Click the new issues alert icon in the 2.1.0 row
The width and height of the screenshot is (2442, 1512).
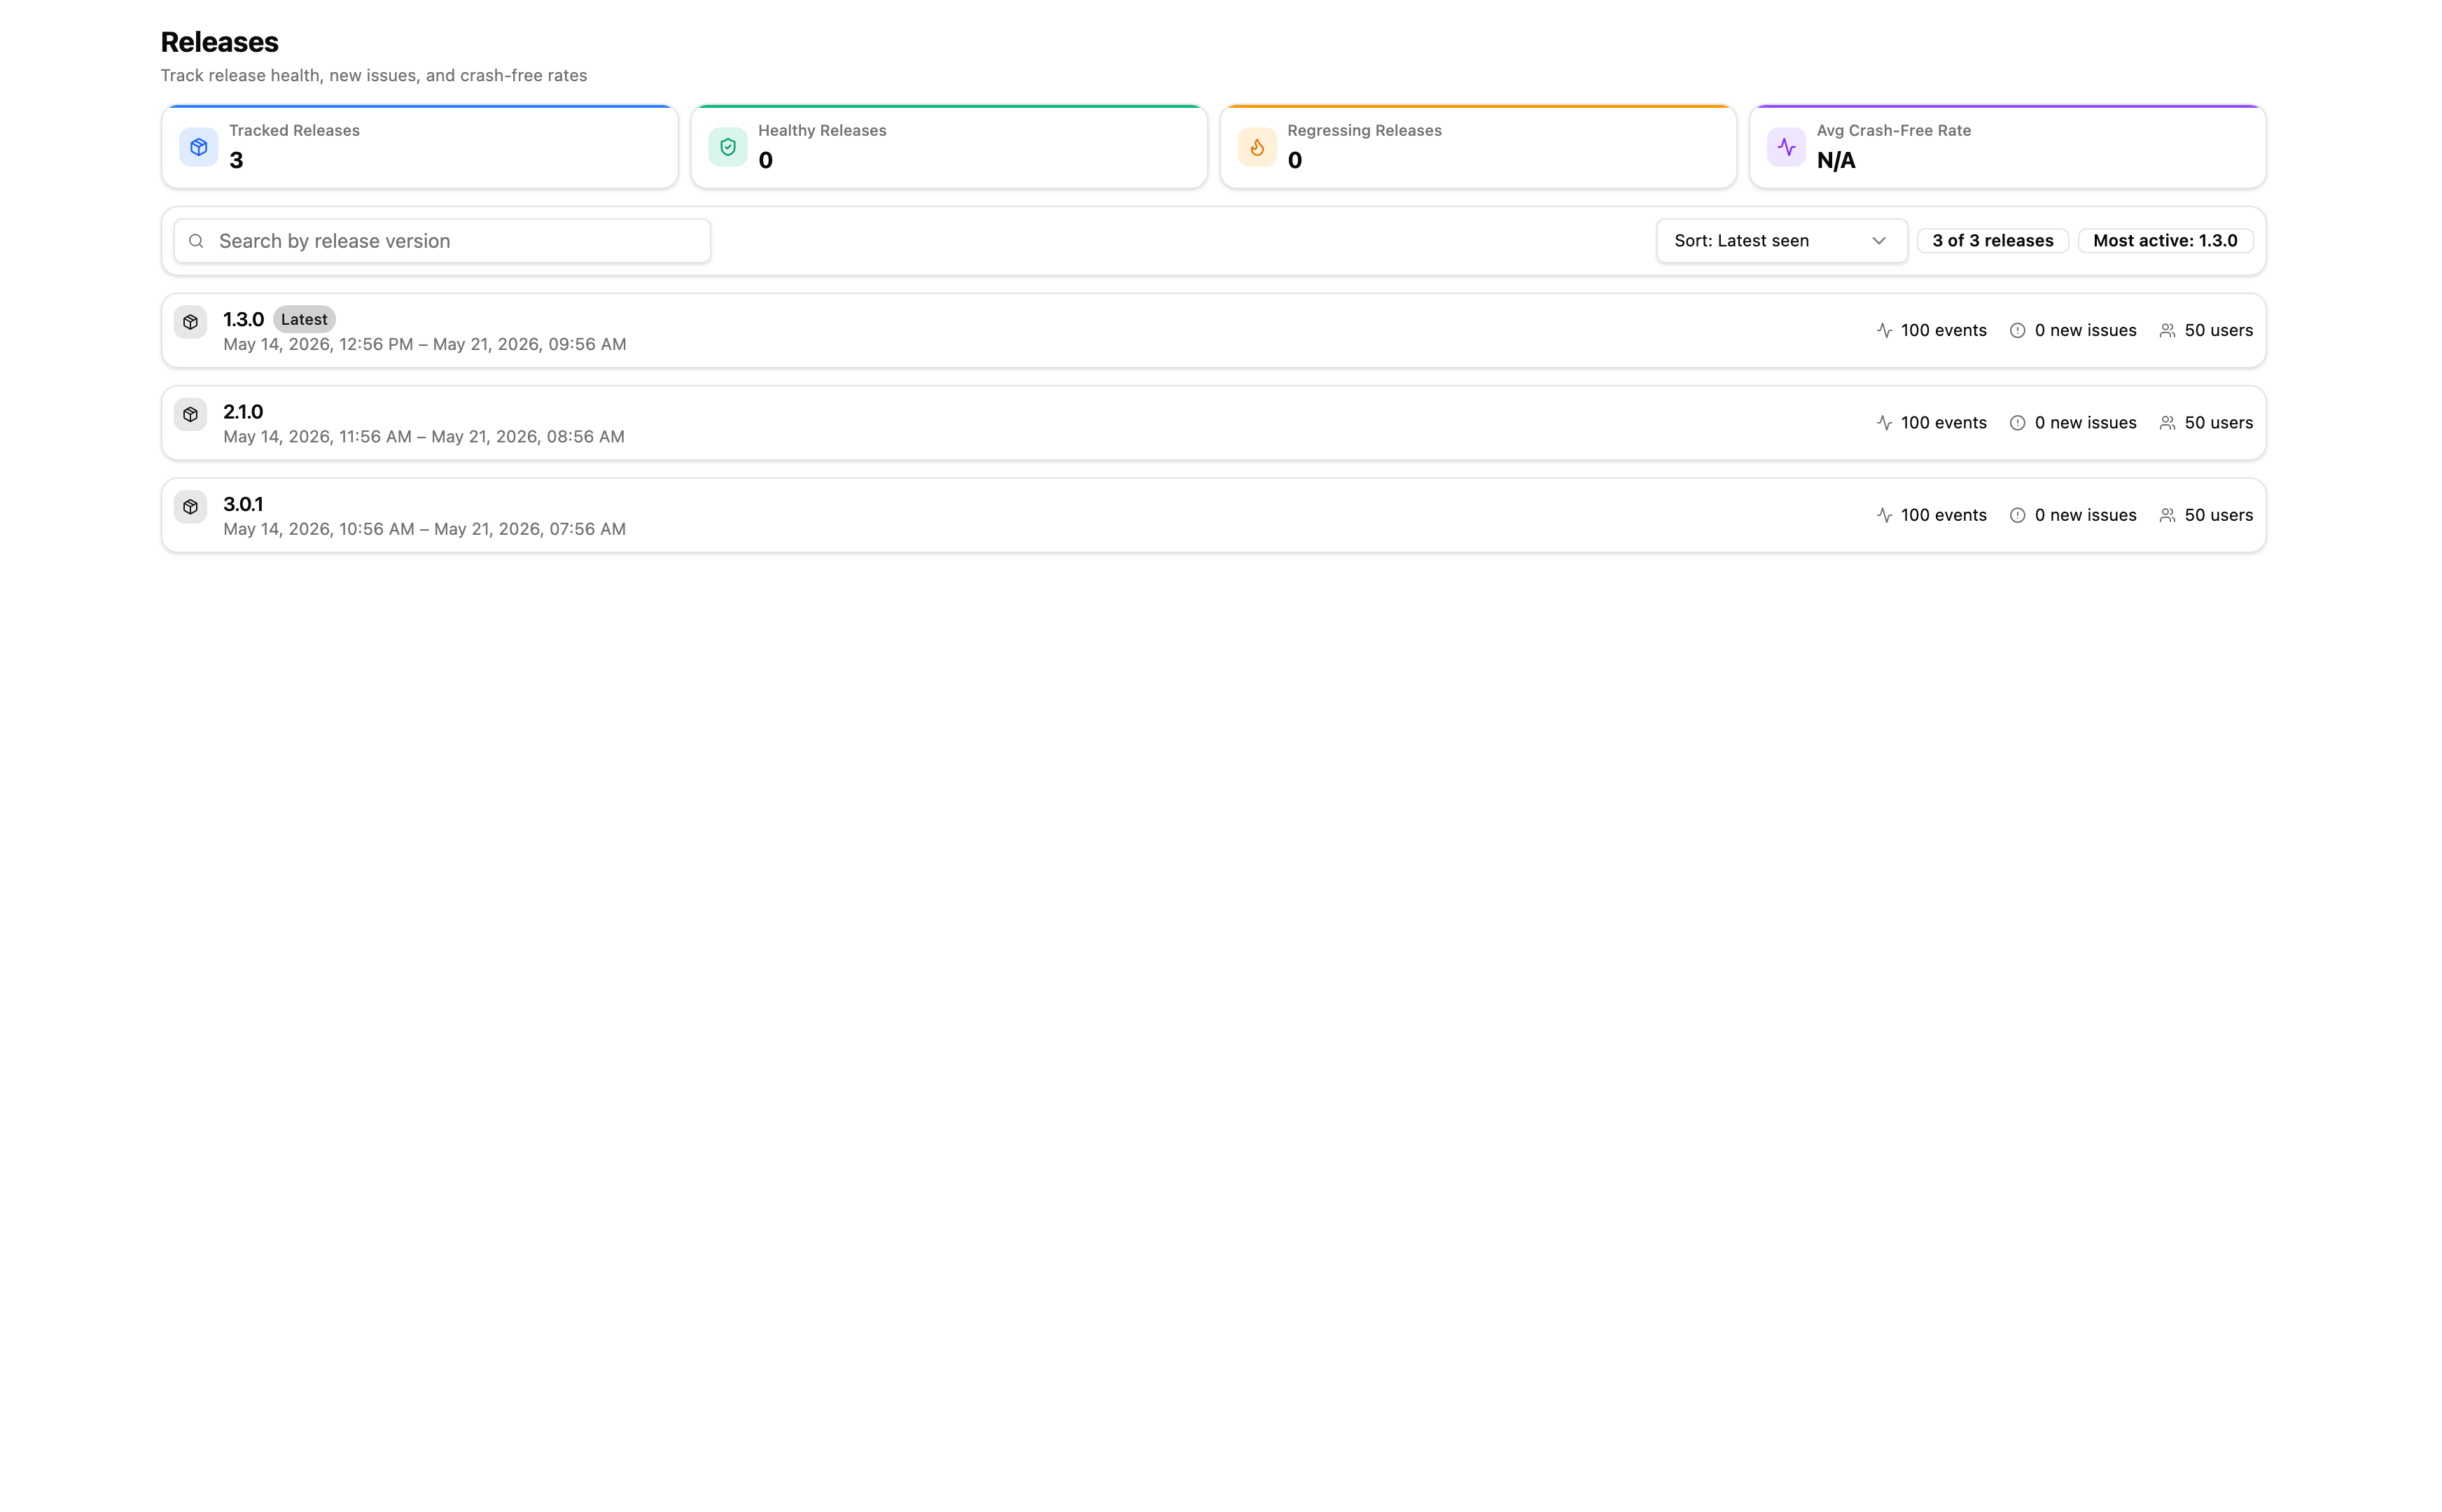coord(2017,423)
